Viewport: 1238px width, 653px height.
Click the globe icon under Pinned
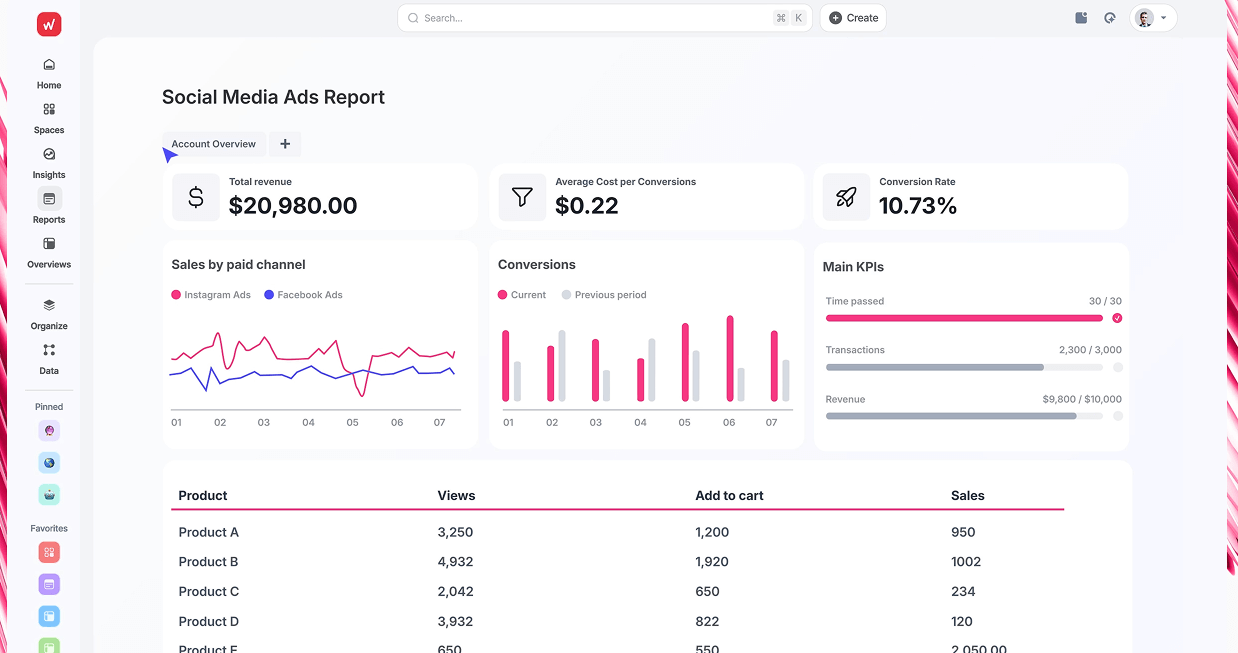tap(48, 462)
